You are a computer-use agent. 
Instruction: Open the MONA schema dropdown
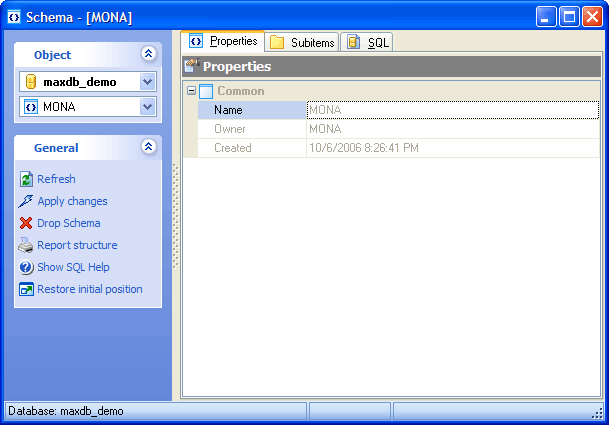click(147, 107)
